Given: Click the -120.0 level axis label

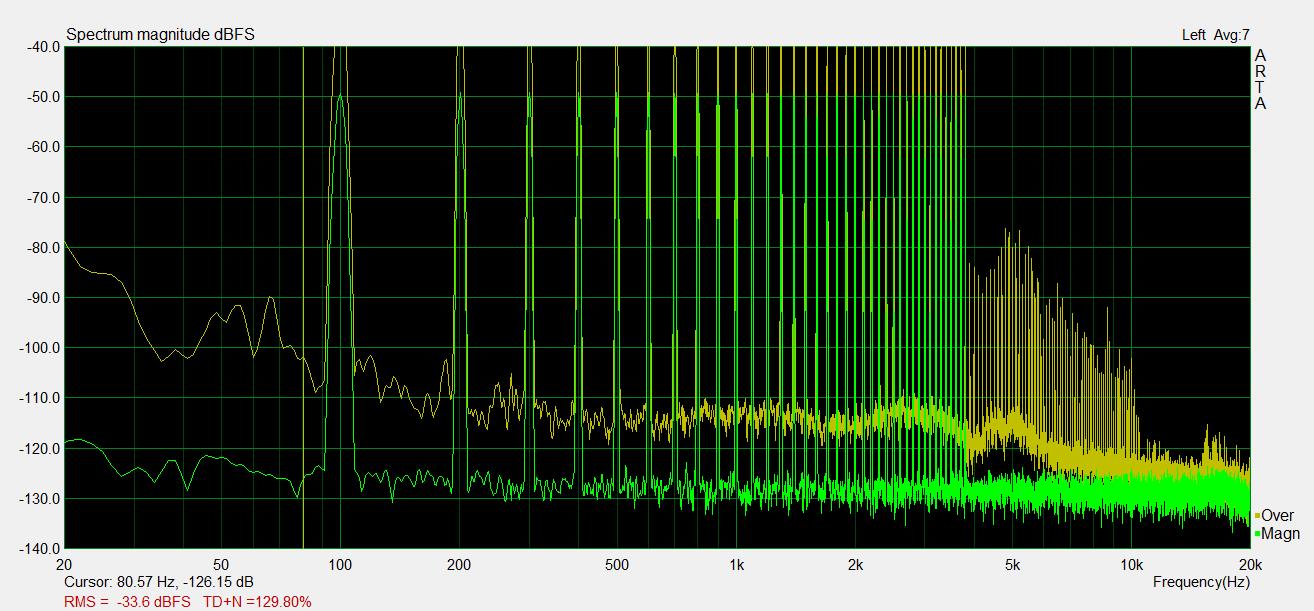Looking at the screenshot, I should point(39,449).
